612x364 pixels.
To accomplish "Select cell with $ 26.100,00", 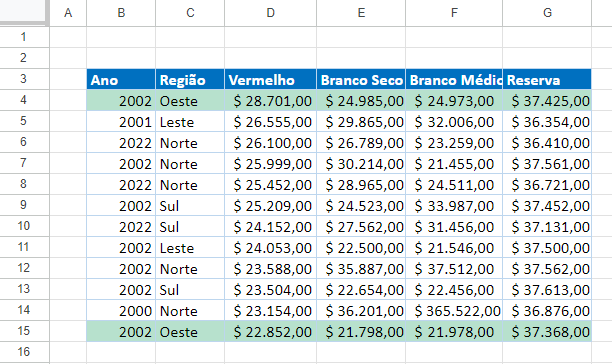I will (270, 143).
